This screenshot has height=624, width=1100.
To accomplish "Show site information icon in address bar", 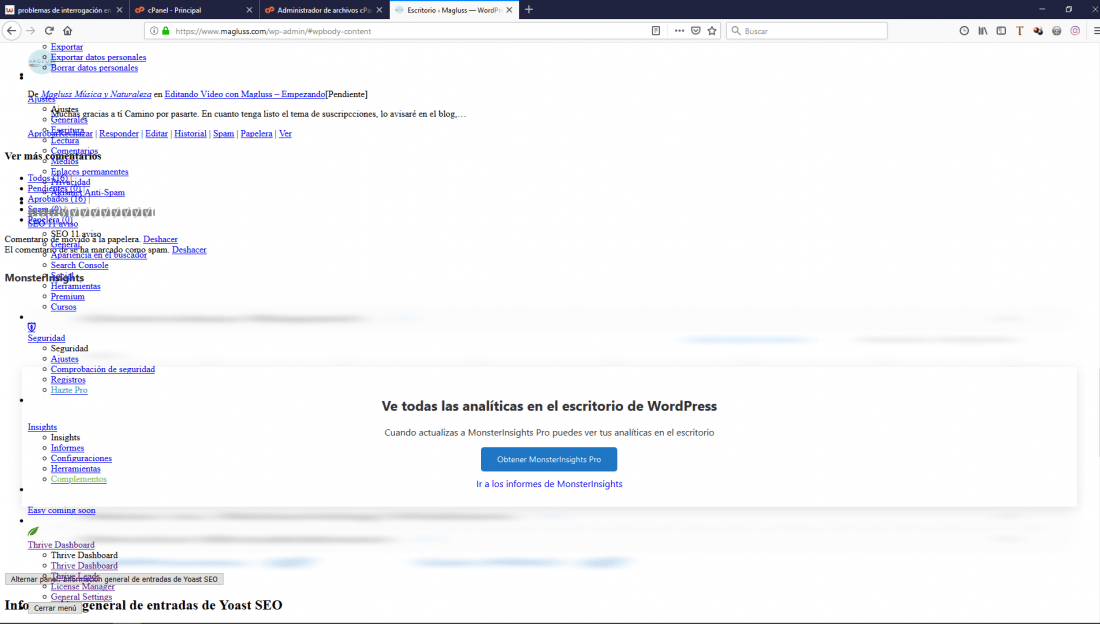I will tap(154, 31).
